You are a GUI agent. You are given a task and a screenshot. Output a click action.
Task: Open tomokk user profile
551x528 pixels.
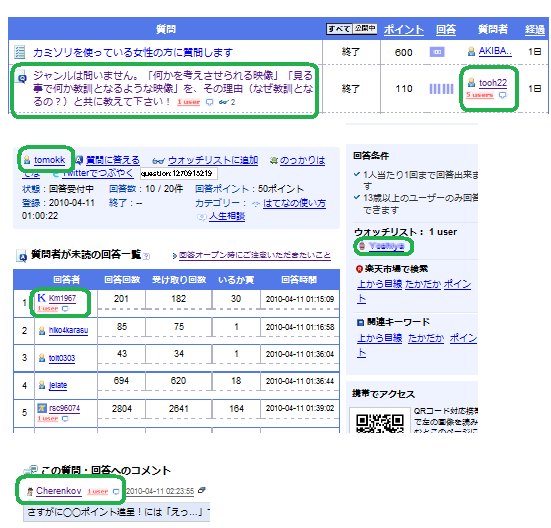click(50, 160)
